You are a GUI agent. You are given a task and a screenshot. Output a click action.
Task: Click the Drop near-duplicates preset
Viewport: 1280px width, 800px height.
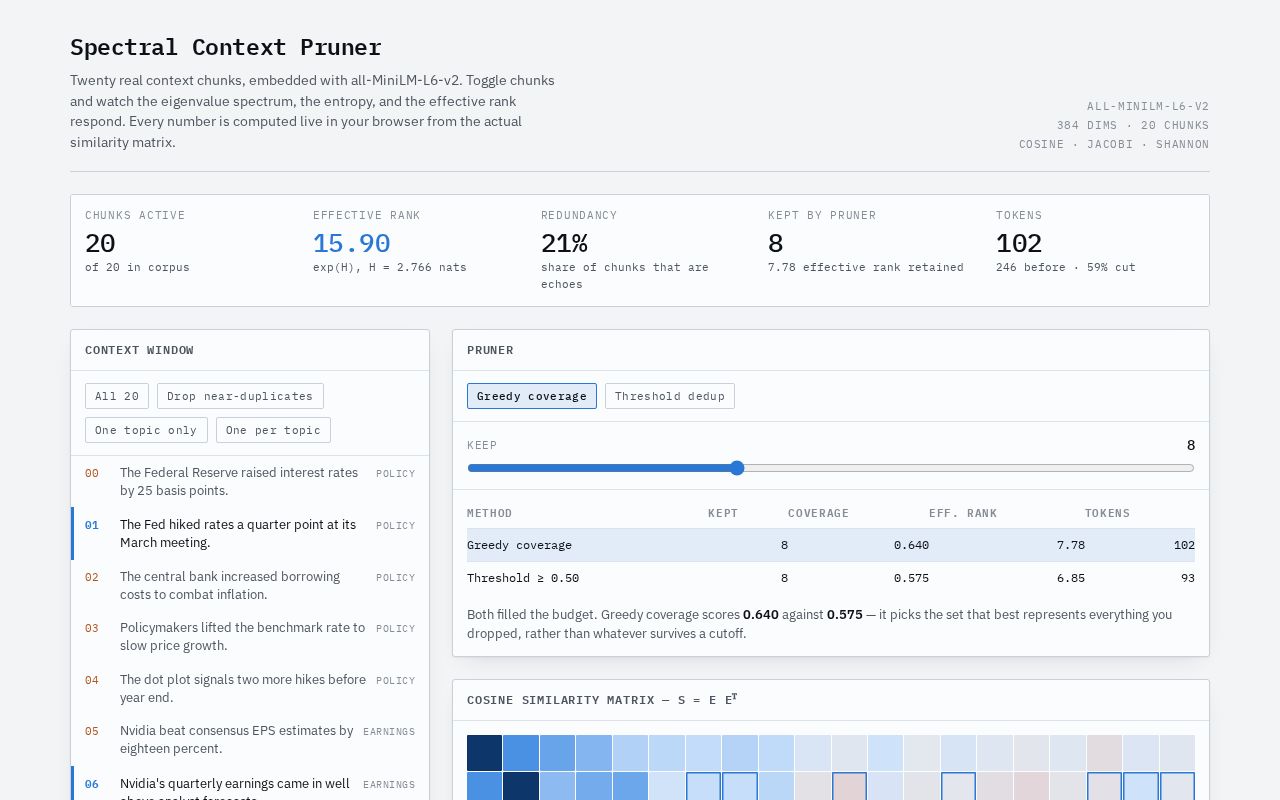tap(240, 396)
